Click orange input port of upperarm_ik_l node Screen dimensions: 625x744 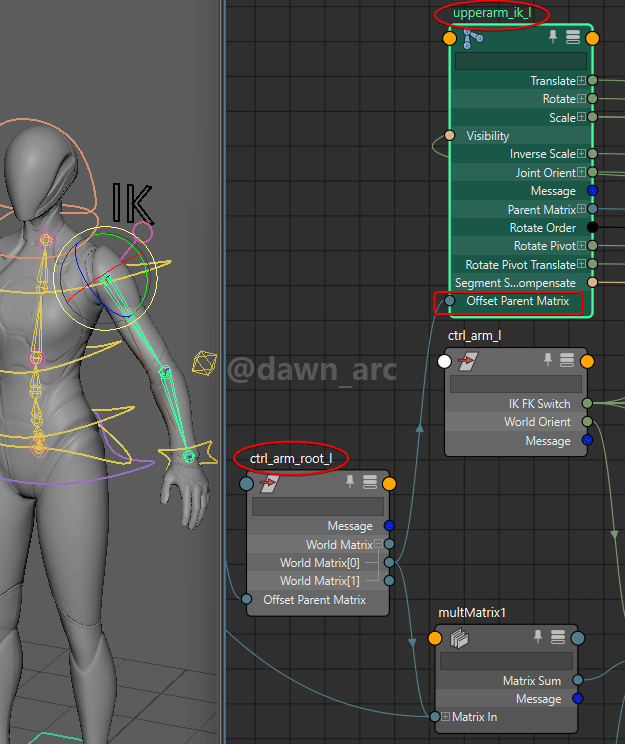[x=449, y=38]
